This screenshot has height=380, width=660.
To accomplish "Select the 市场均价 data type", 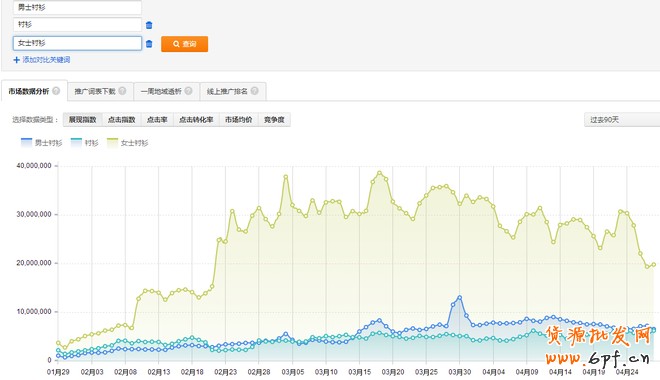I will point(239,120).
